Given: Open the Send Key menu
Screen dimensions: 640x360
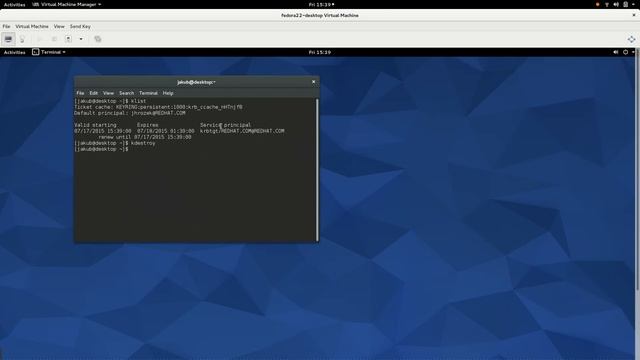Looking at the screenshot, I should click(x=80, y=26).
